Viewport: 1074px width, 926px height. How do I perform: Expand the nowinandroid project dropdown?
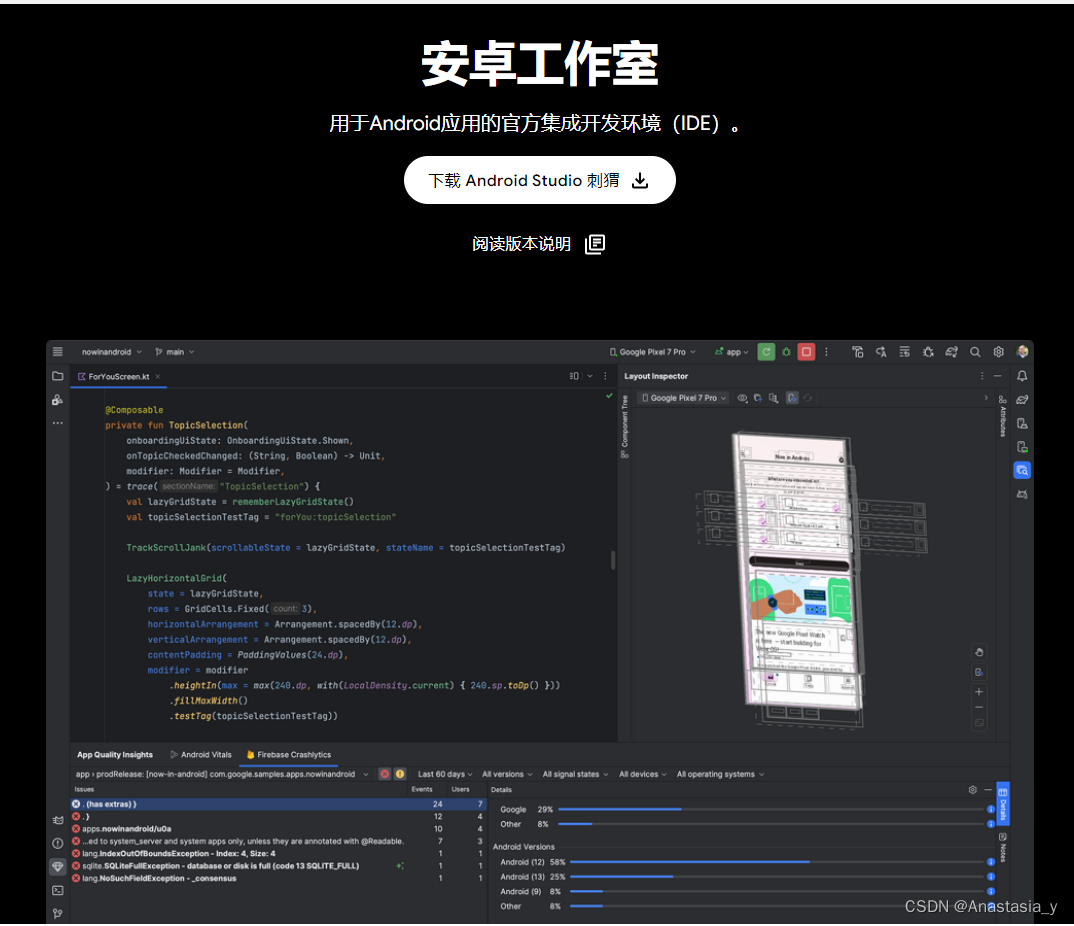point(112,351)
